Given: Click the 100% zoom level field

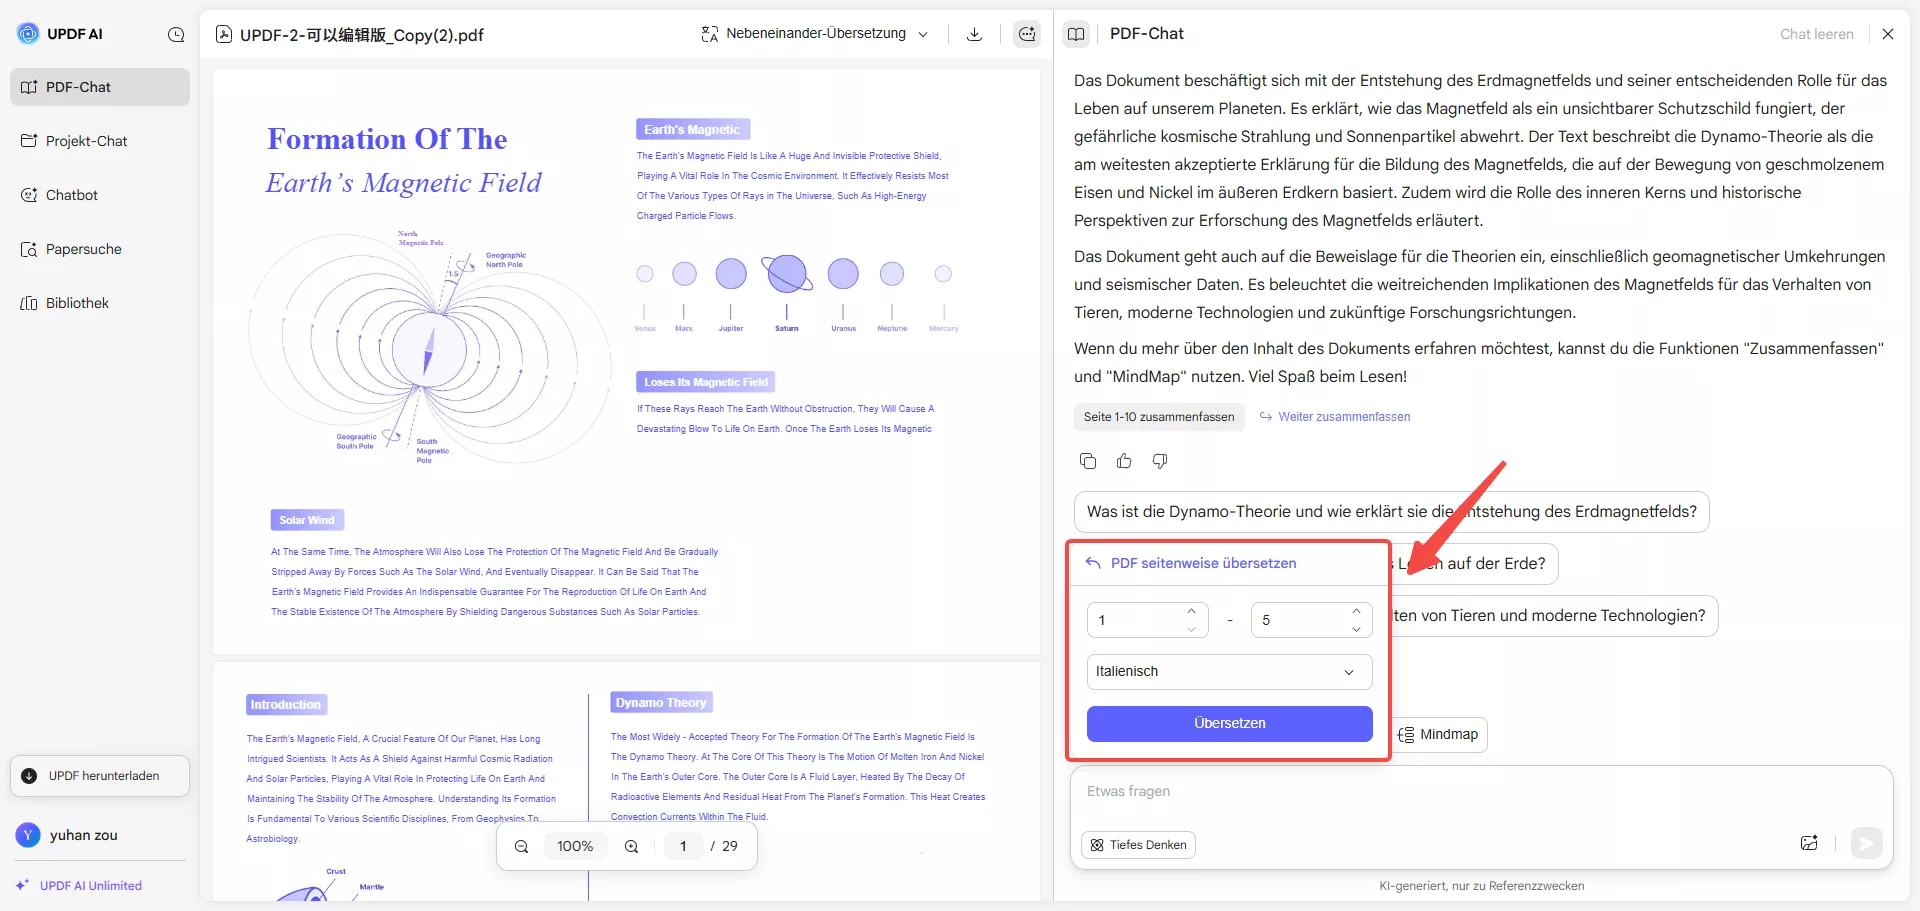Looking at the screenshot, I should 575,846.
